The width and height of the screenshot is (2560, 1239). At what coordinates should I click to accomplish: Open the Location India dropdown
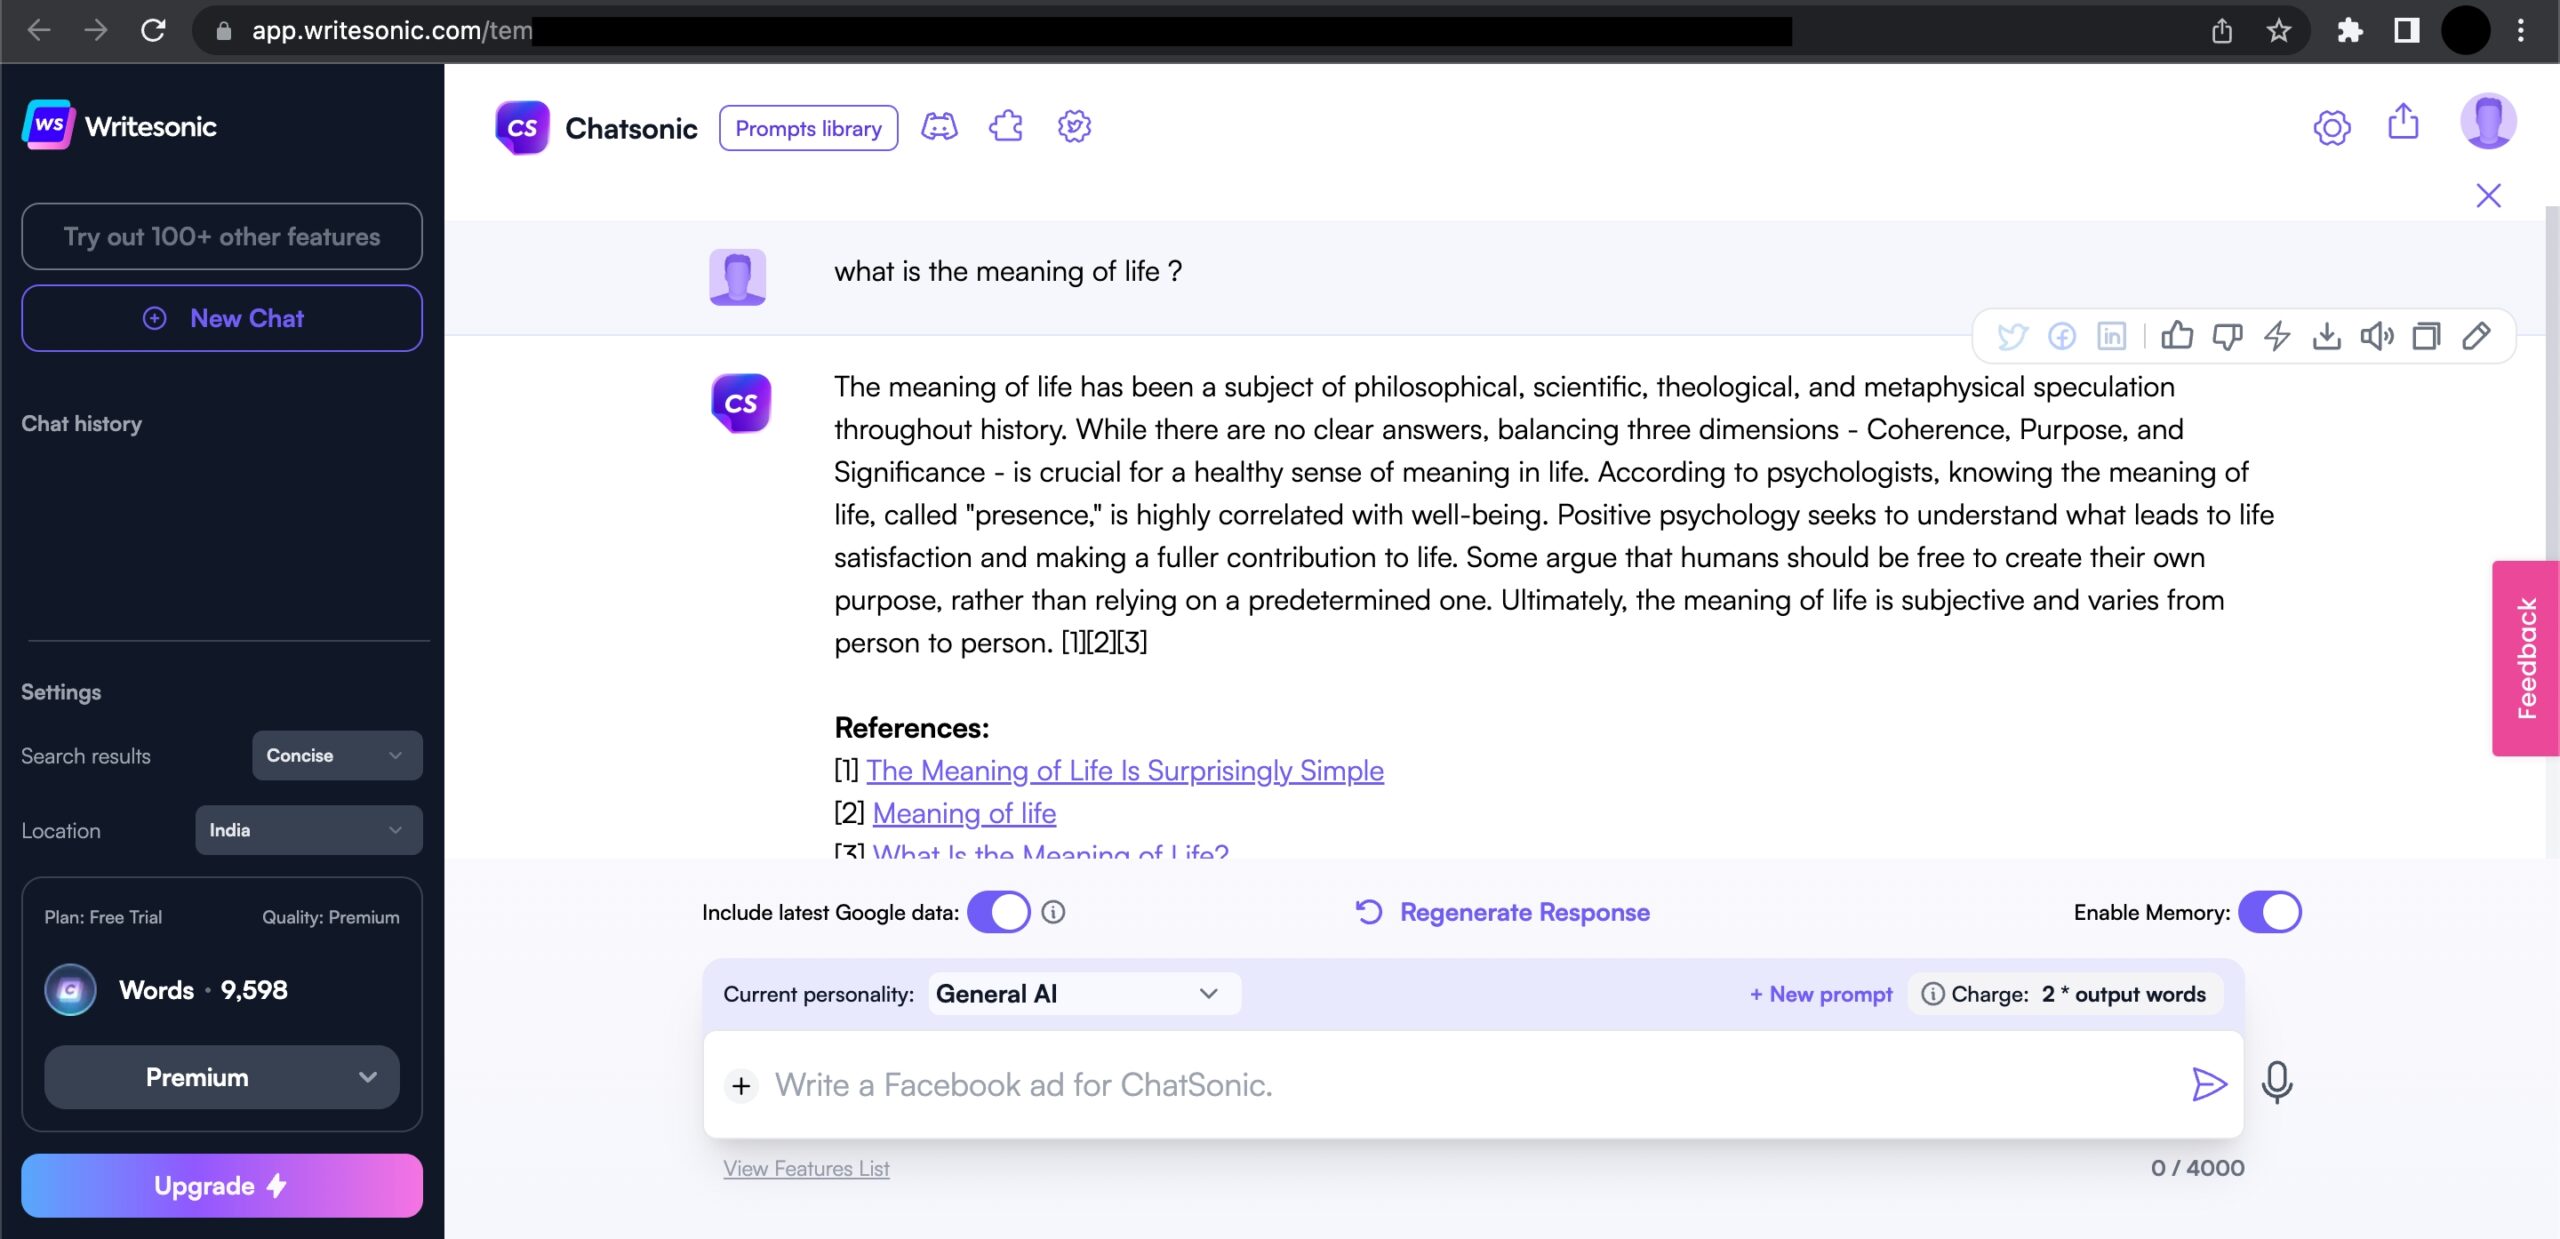(x=308, y=830)
